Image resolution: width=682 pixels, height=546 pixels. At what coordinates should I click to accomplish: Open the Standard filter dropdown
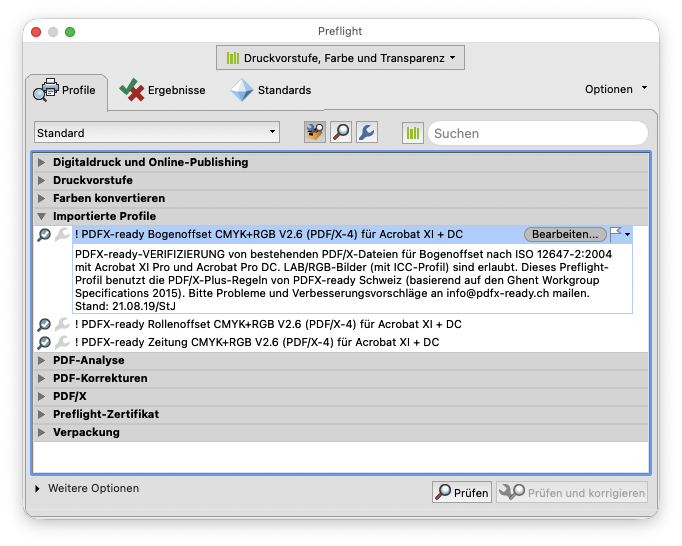[x=157, y=132]
